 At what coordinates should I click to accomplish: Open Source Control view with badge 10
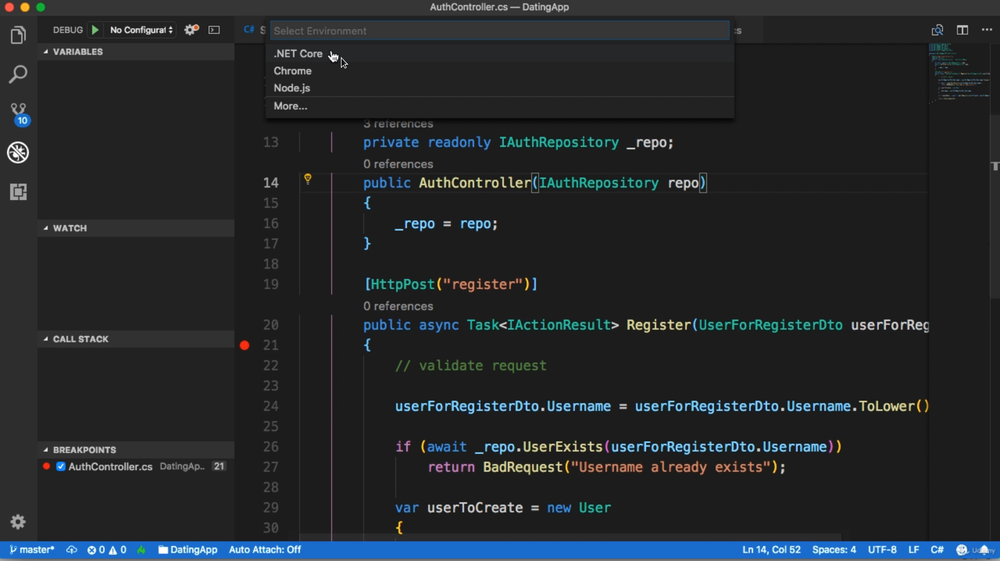pos(18,113)
